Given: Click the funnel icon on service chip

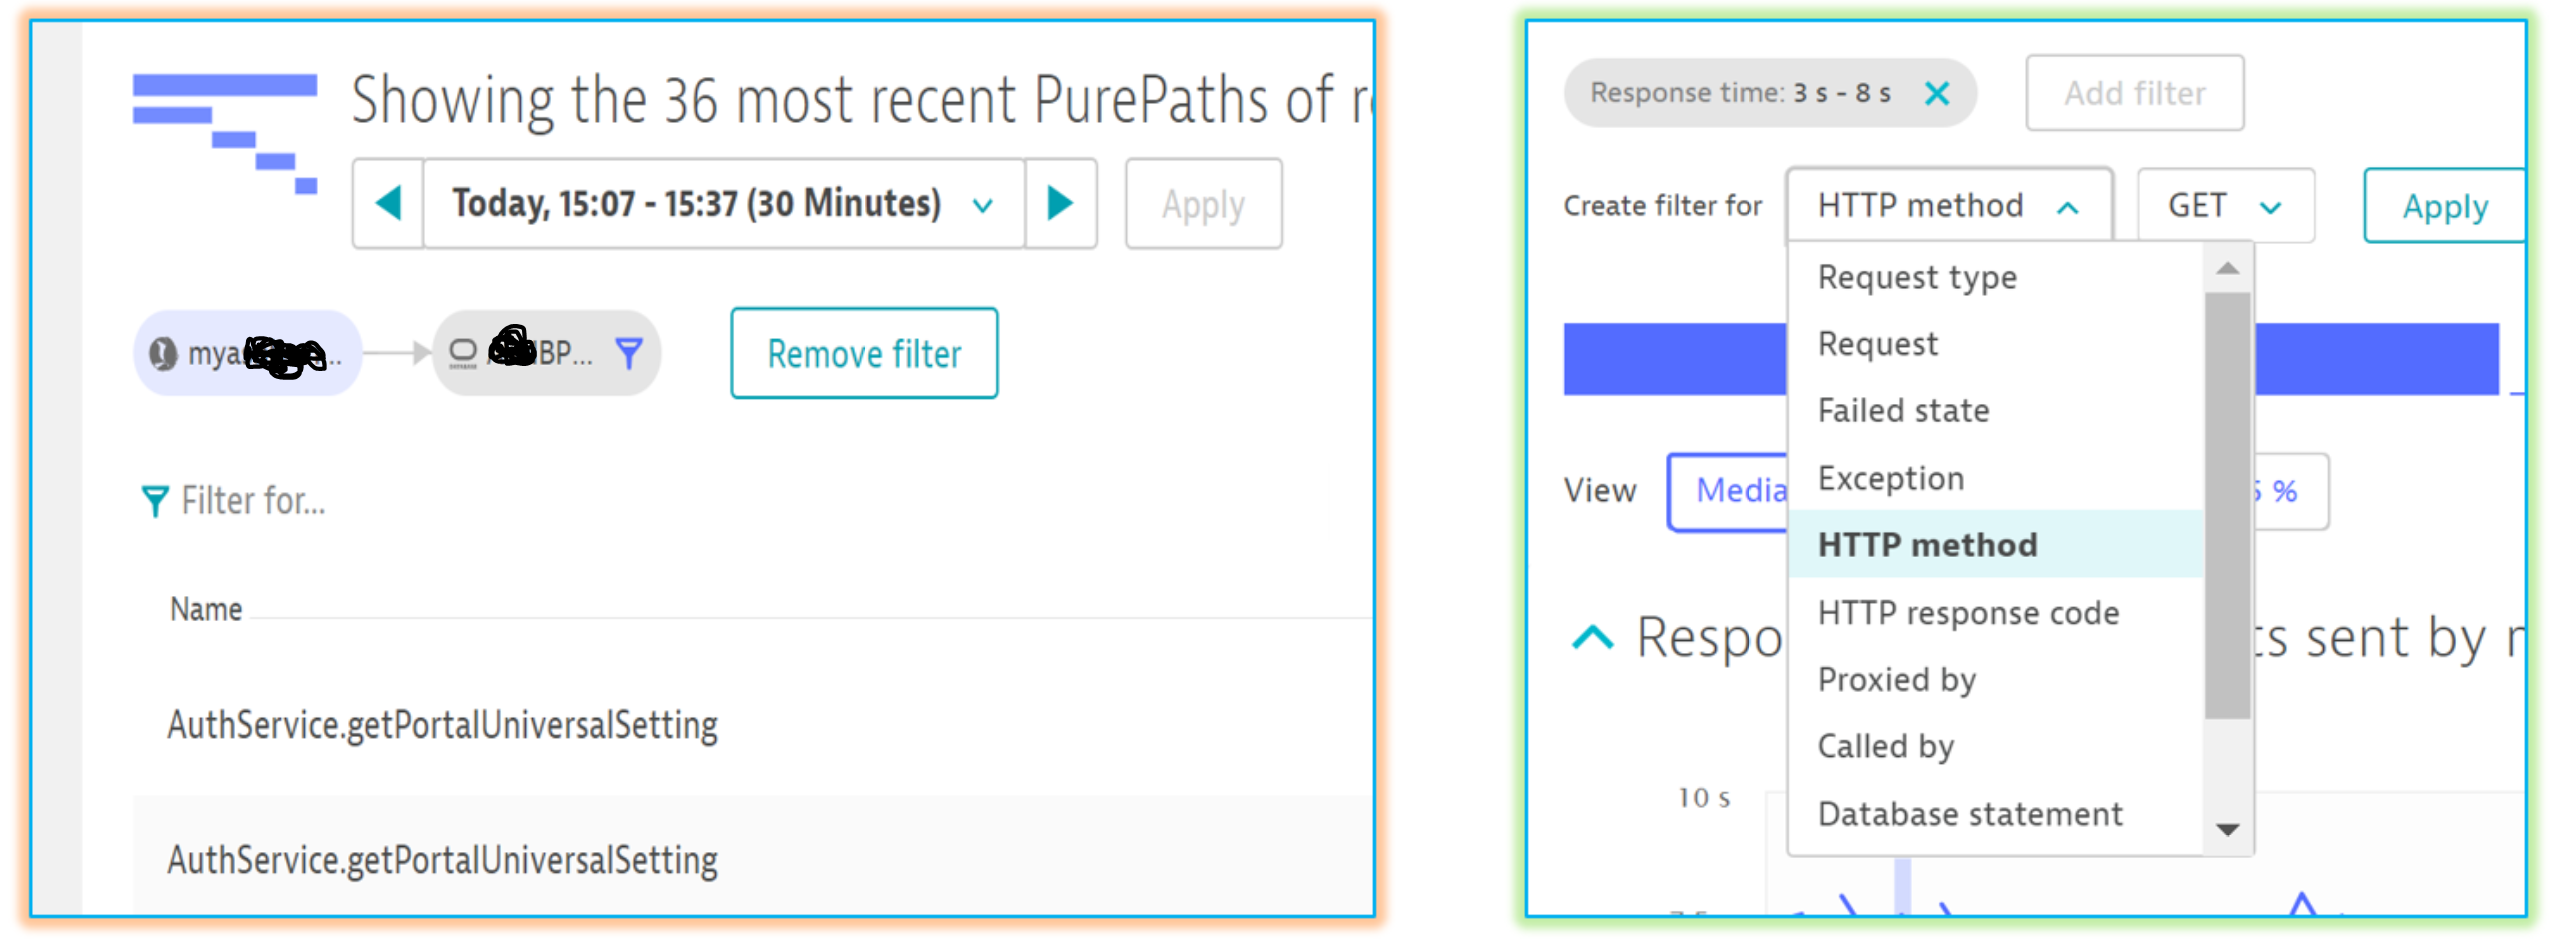Looking at the screenshot, I should coord(628,353).
